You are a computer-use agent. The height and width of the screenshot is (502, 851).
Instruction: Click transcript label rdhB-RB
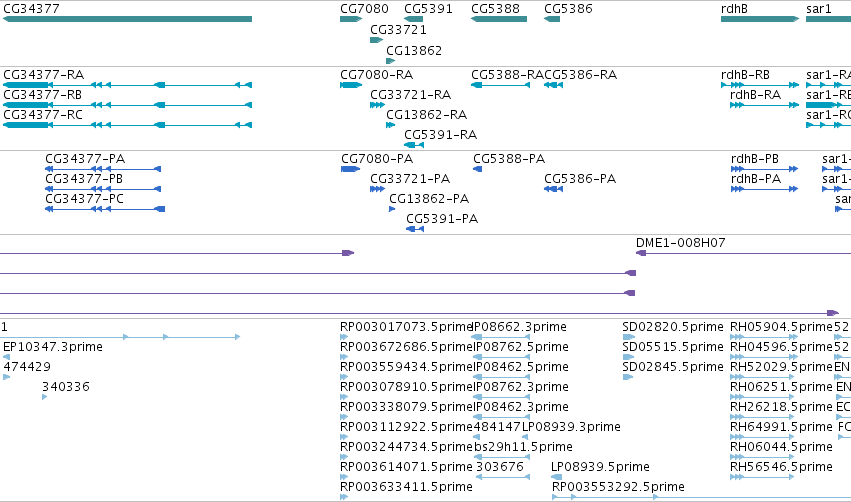745,74
